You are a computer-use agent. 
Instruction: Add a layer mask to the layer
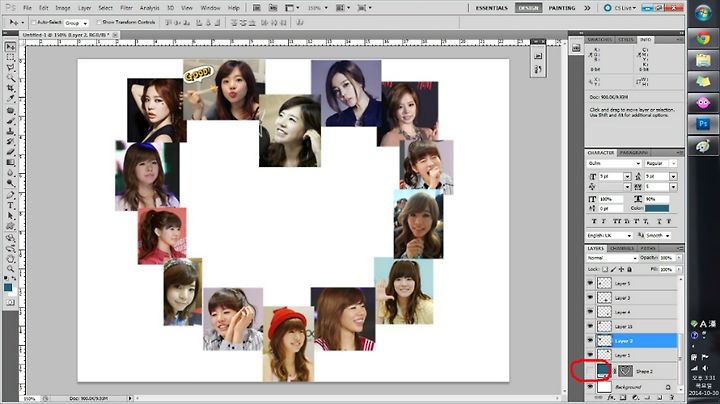pyautogui.click(x=623, y=398)
